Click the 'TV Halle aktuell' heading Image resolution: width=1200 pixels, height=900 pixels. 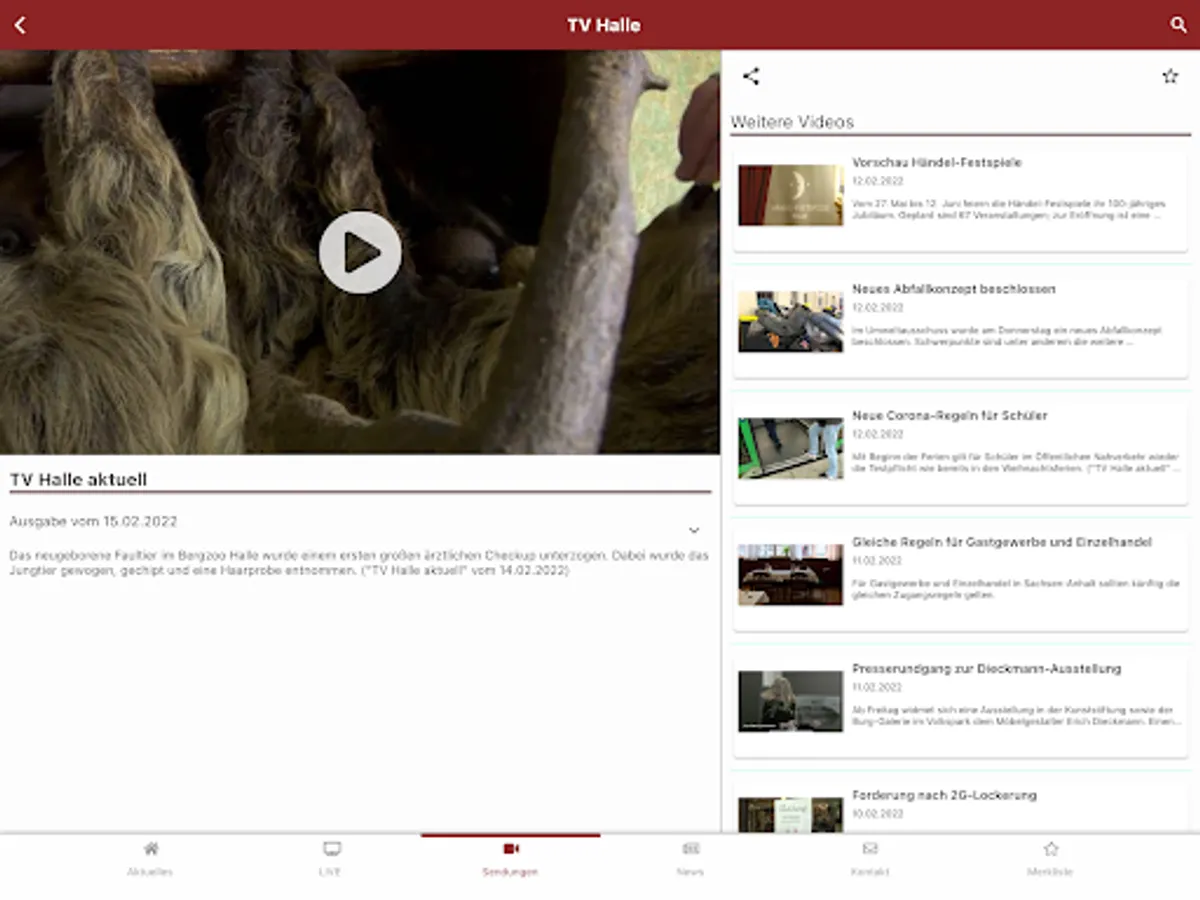[x=78, y=480]
